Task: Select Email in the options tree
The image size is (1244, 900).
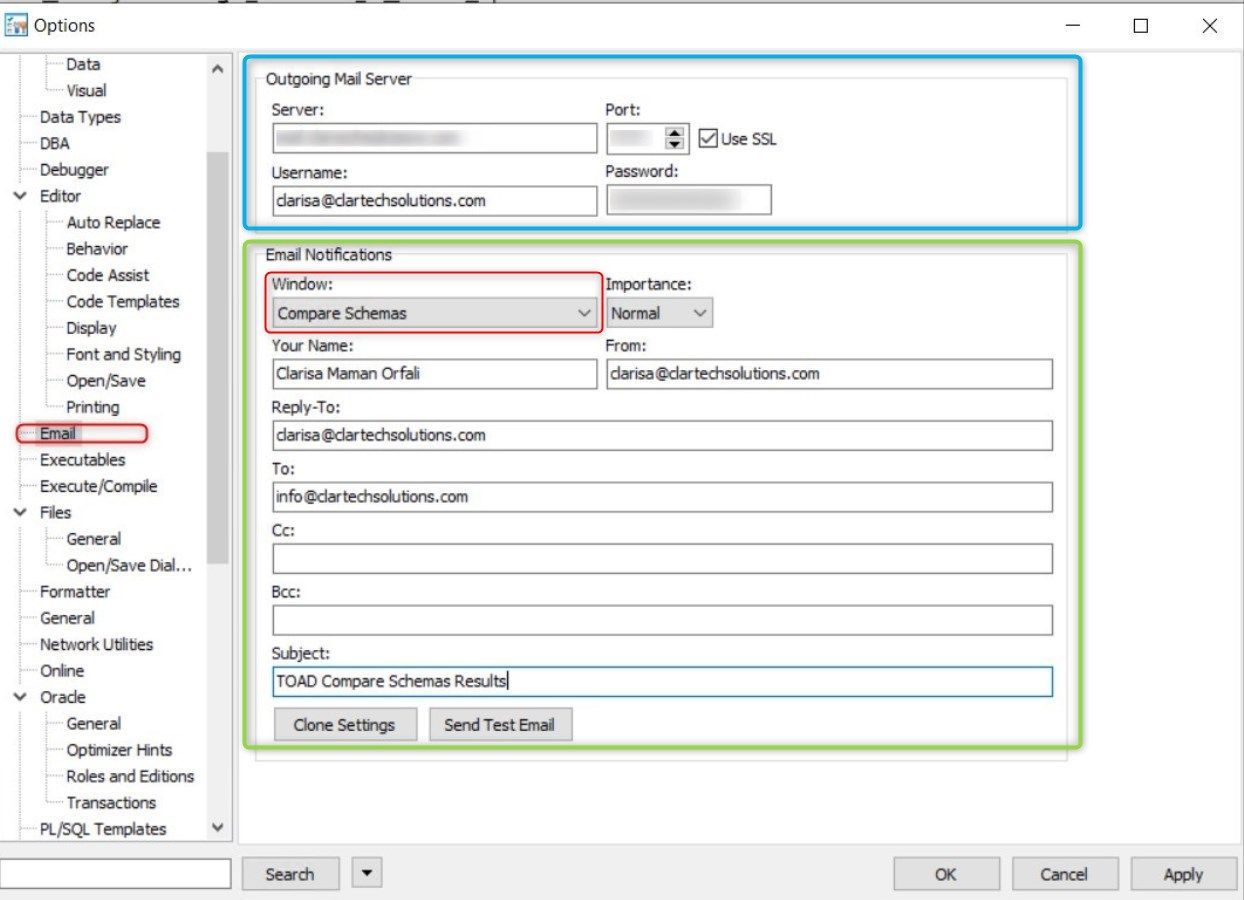Action: pos(57,433)
